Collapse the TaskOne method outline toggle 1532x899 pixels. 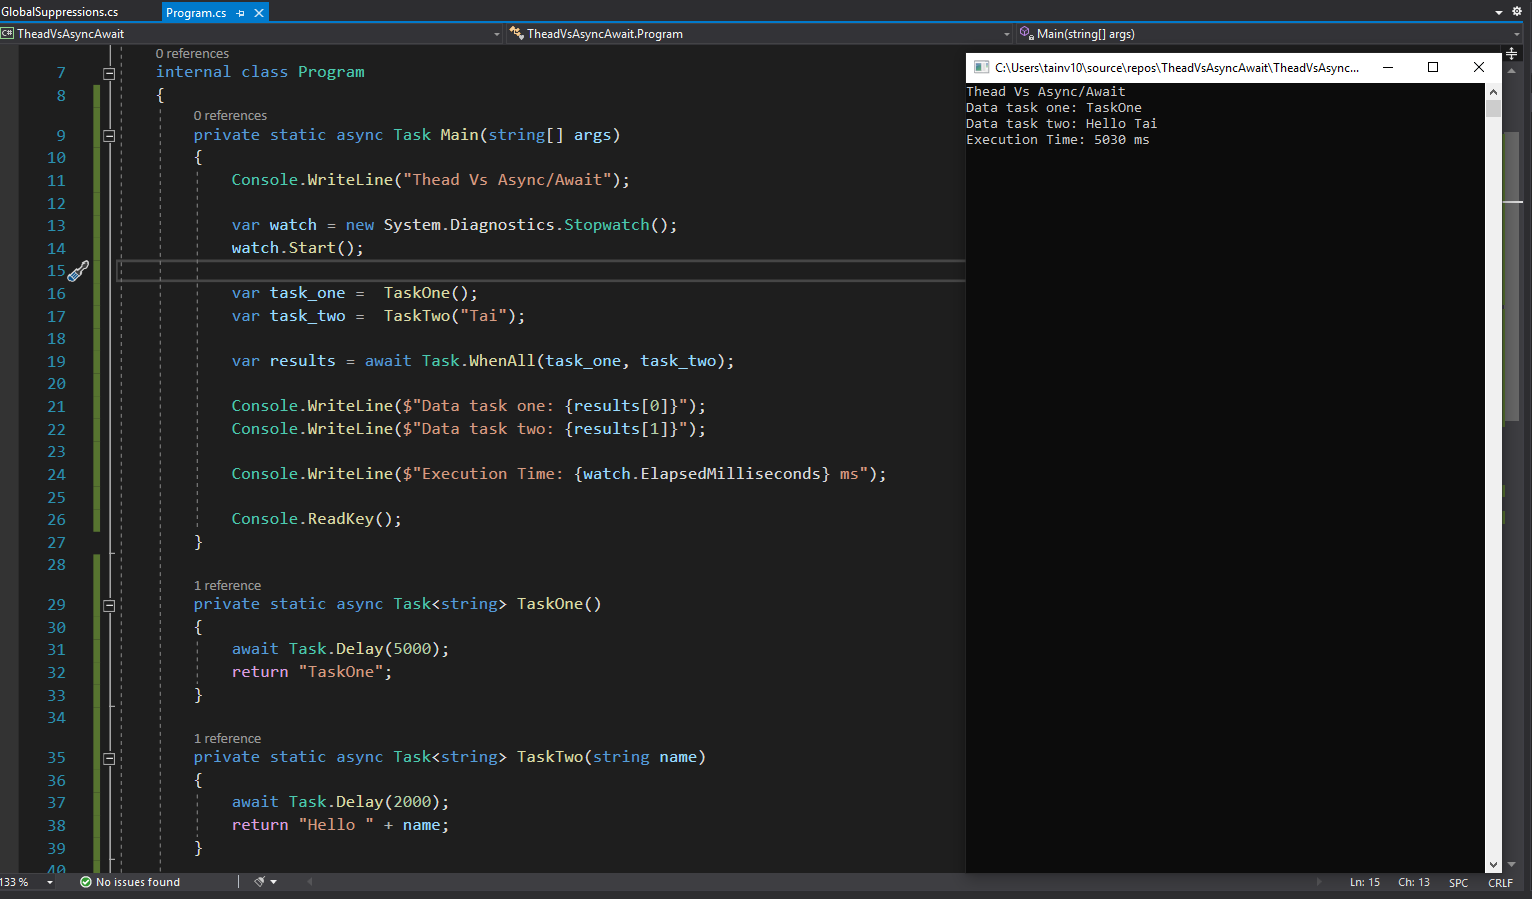pos(109,605)
